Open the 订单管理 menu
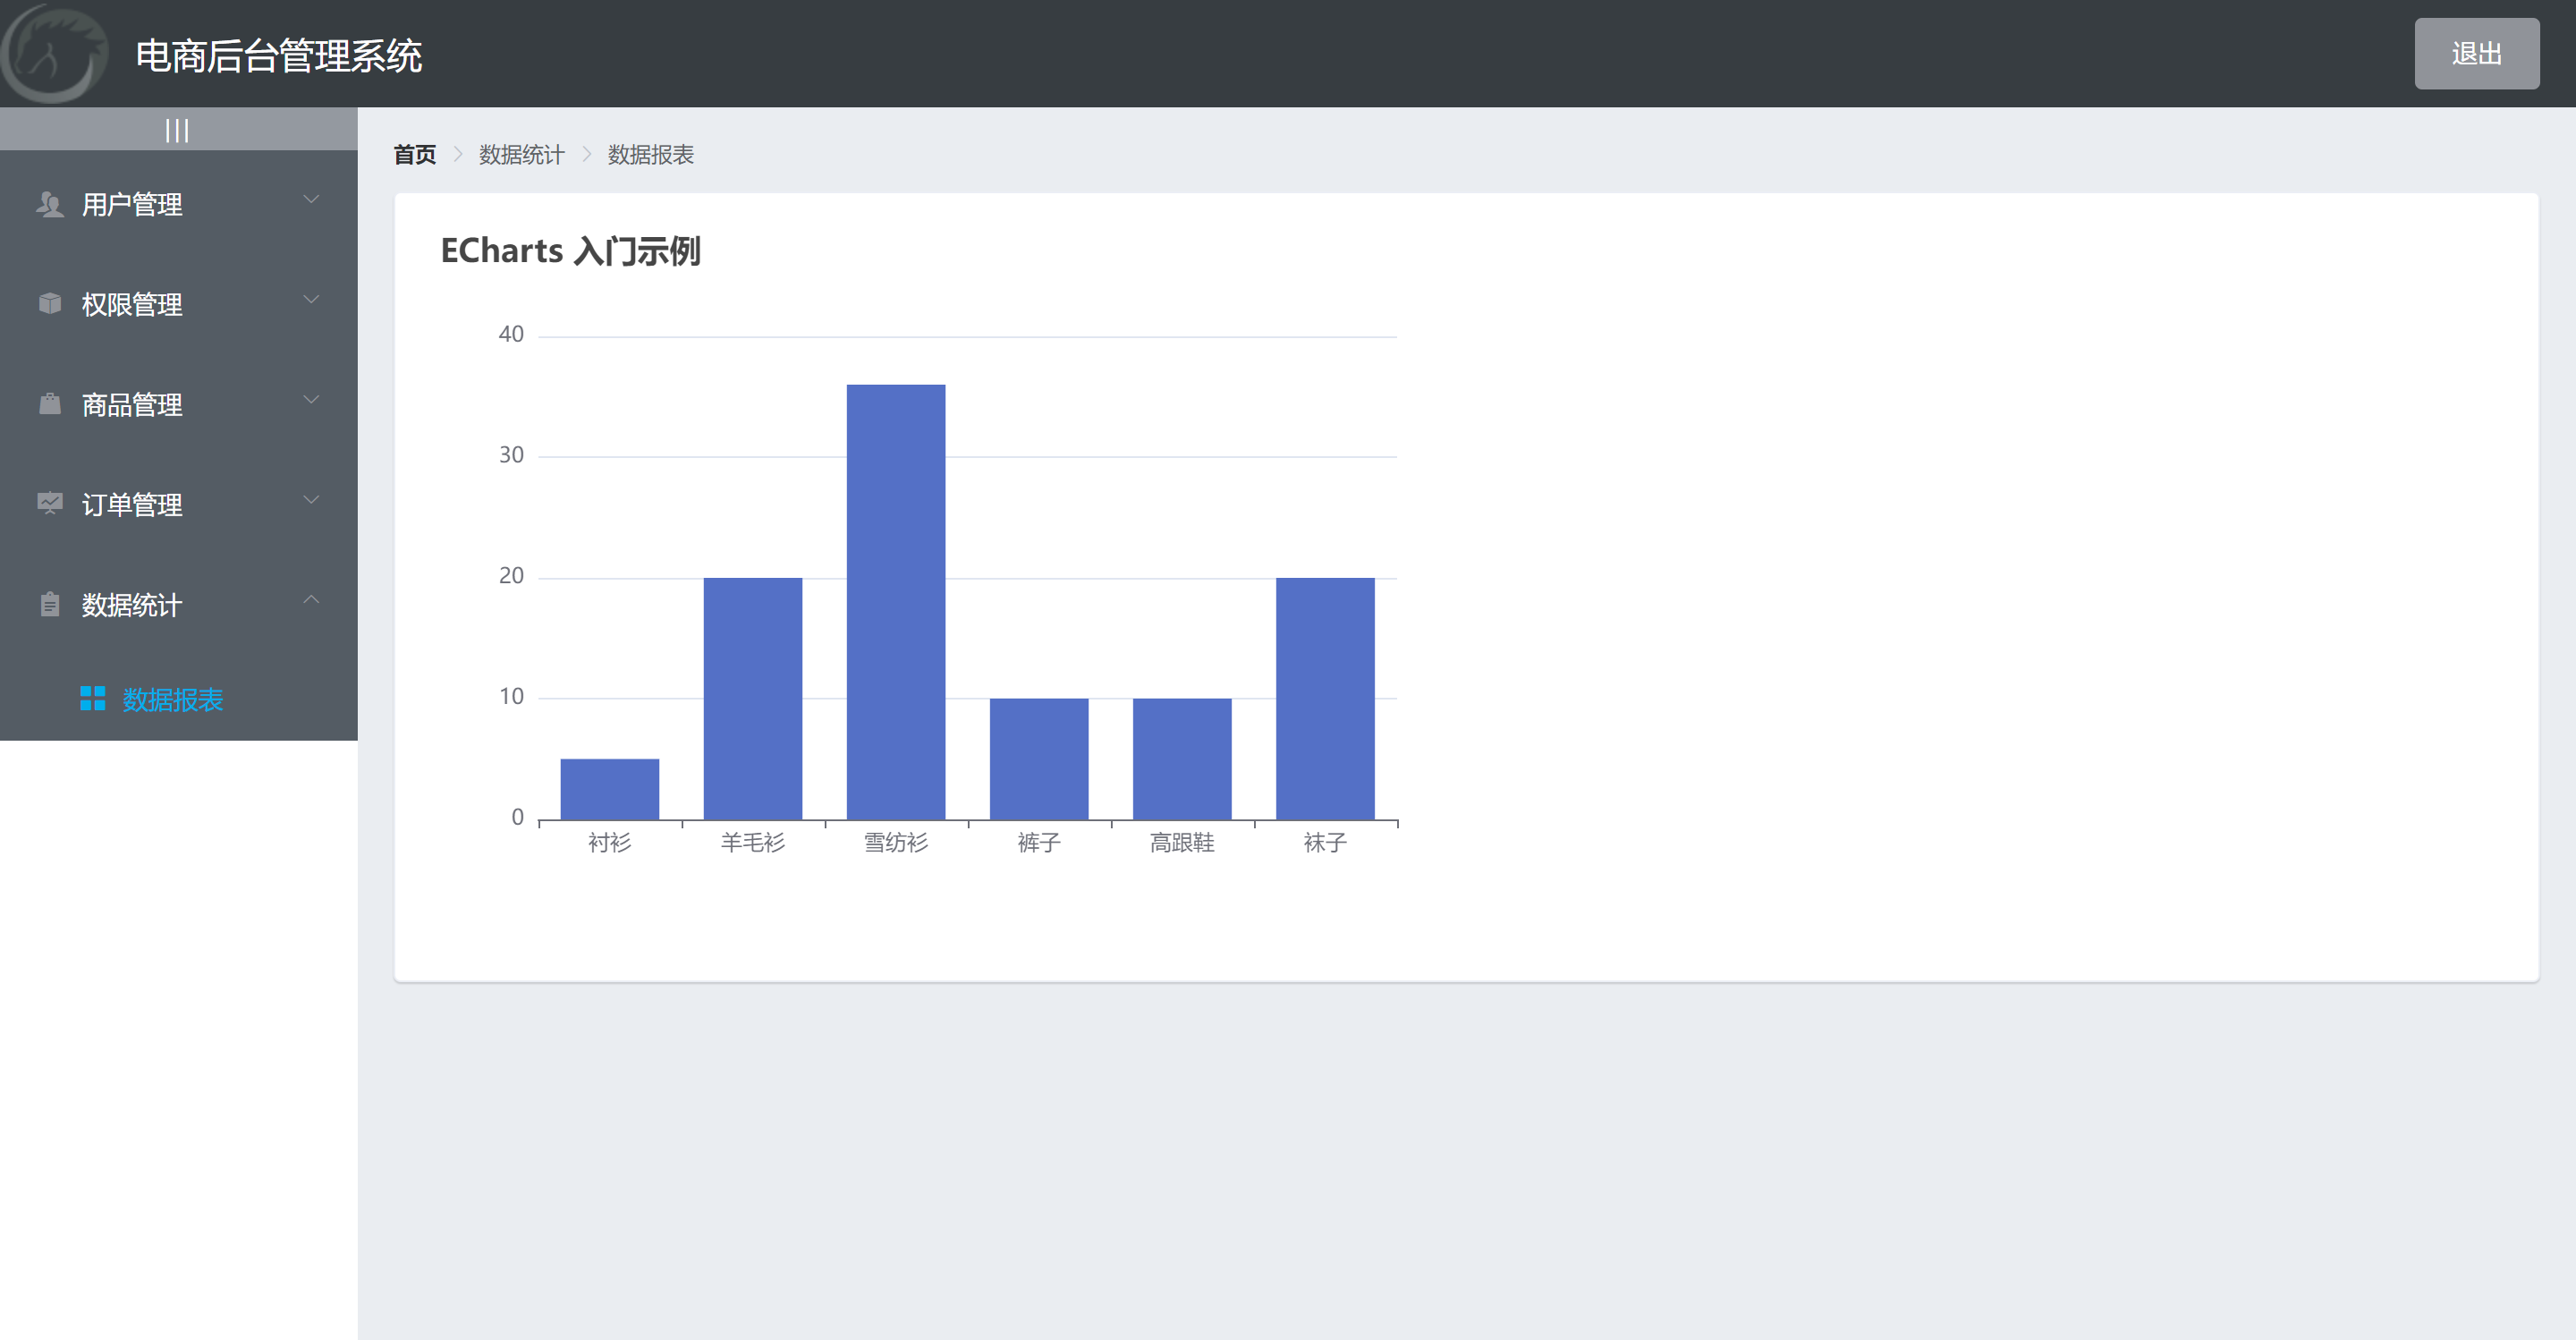The height and width of the screenshot is (1340, 2576). click(178, 504)
